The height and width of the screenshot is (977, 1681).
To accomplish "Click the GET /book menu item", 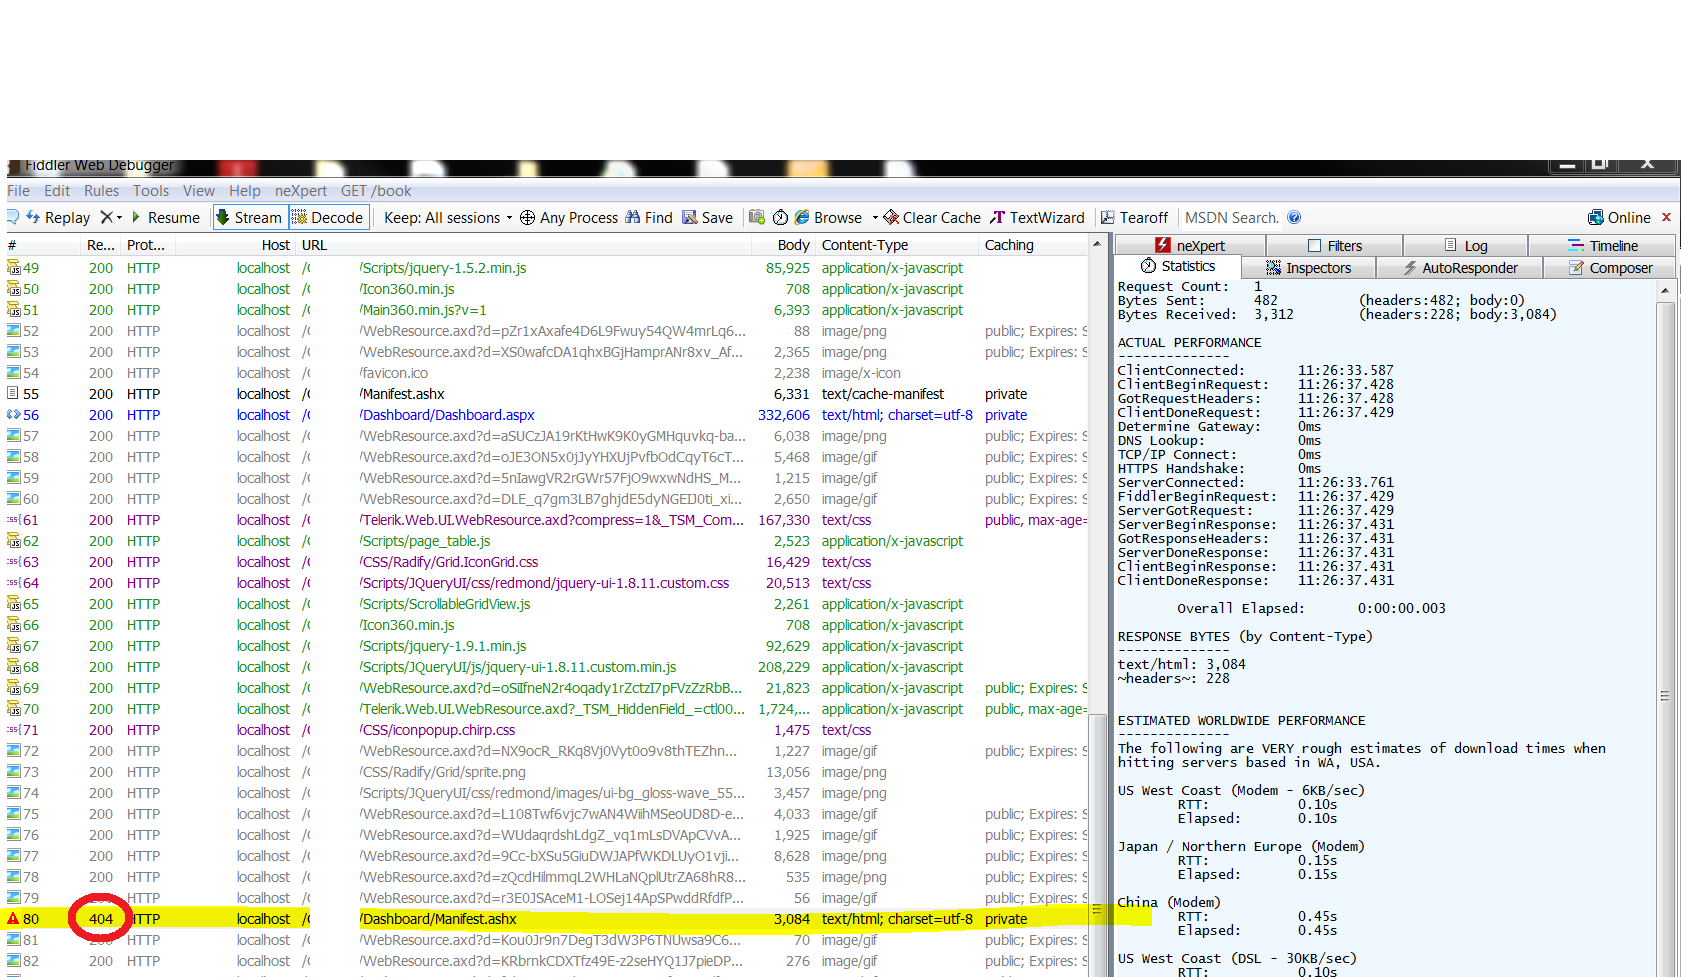I will 376,191.
